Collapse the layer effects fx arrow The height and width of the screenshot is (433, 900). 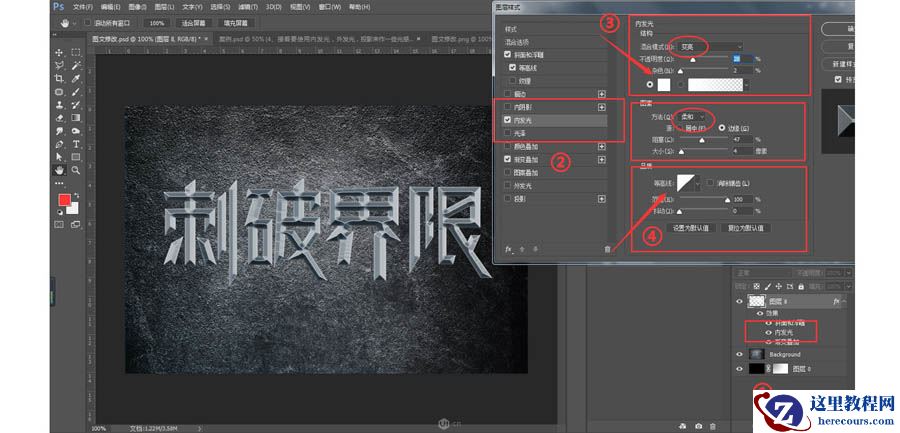point(845,301)
